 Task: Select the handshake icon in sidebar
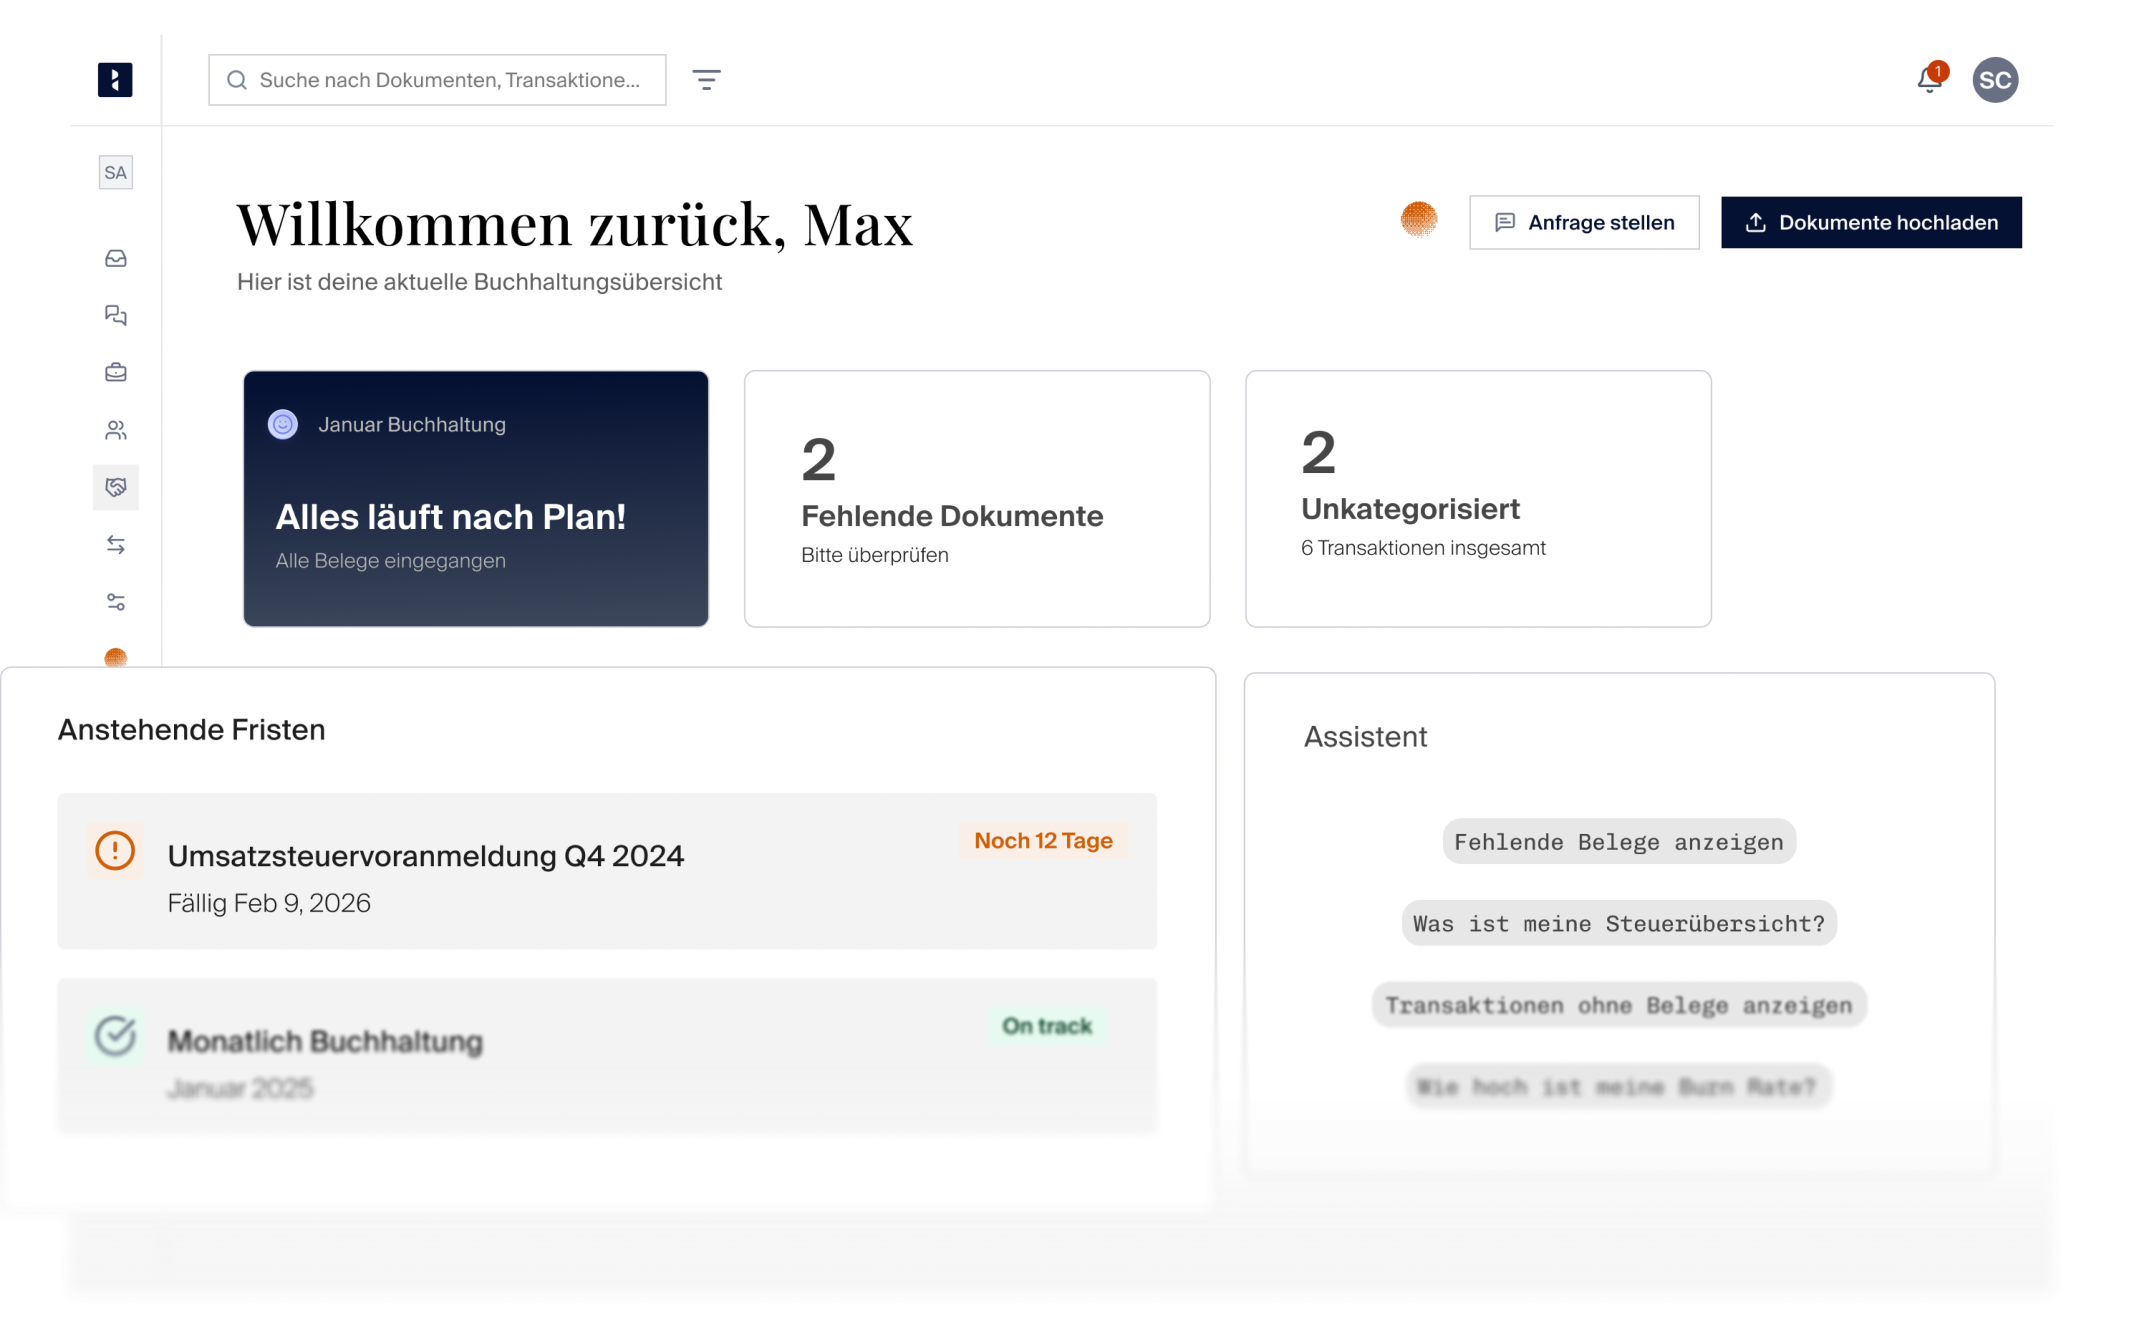[116, 487]
